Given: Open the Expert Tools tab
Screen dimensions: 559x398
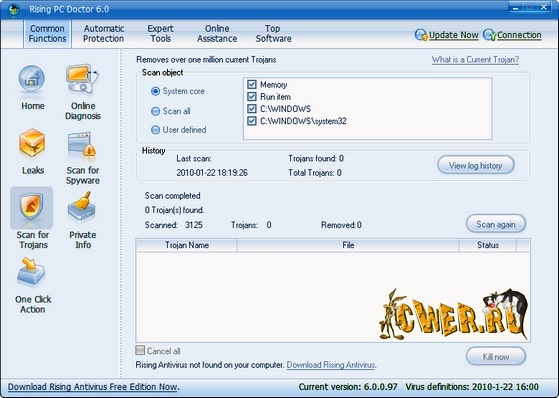Looking at the screenshot, I should [x=160, y=34].
